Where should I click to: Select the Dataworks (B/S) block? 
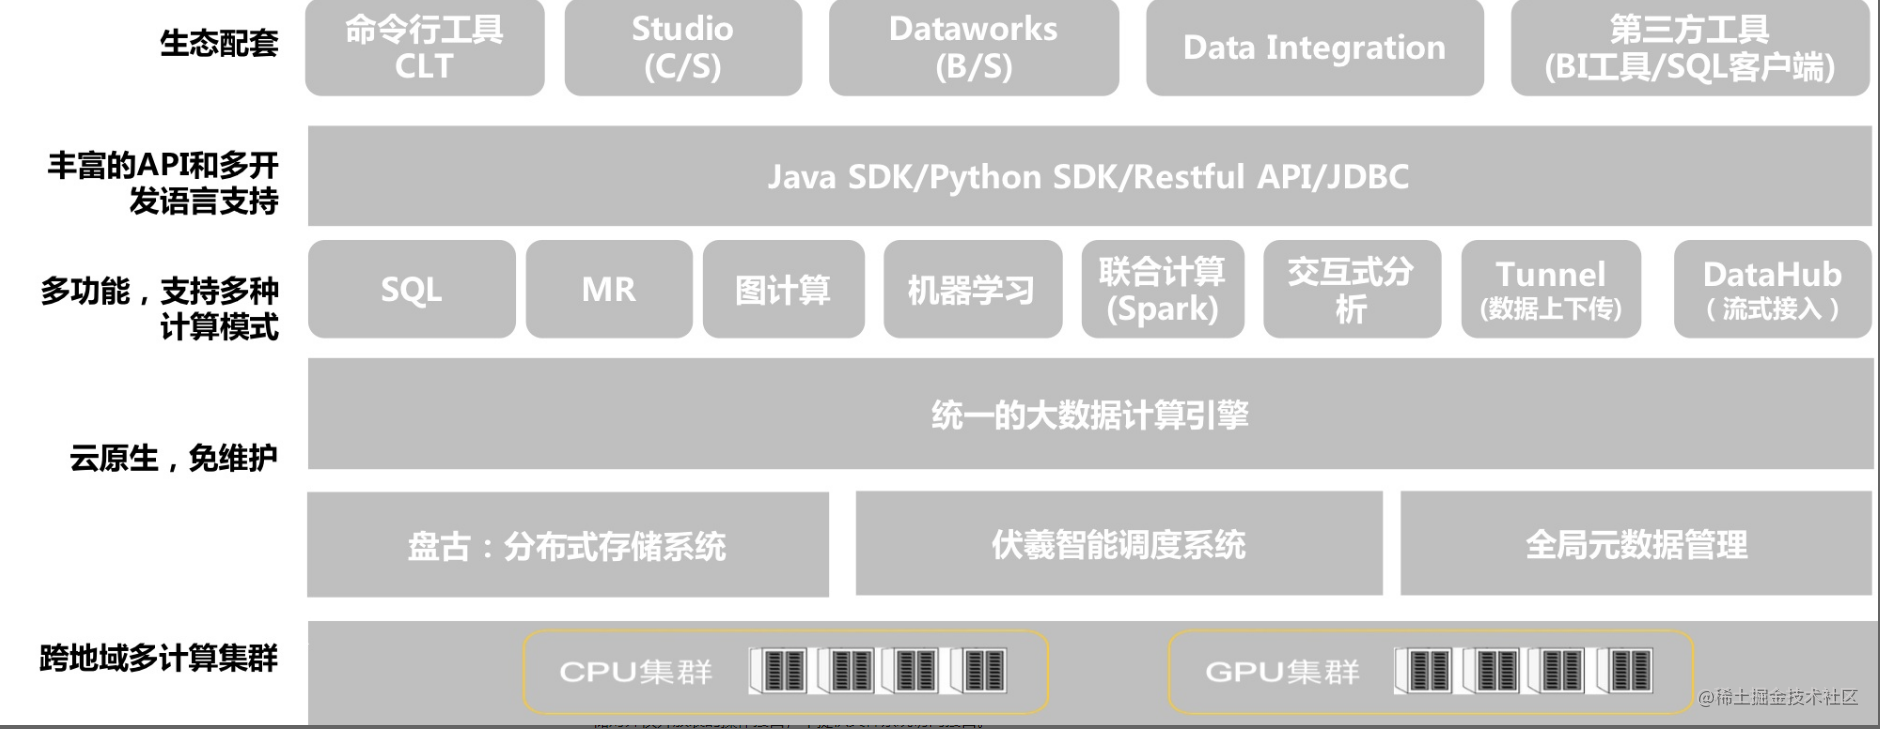coord(974,47)
